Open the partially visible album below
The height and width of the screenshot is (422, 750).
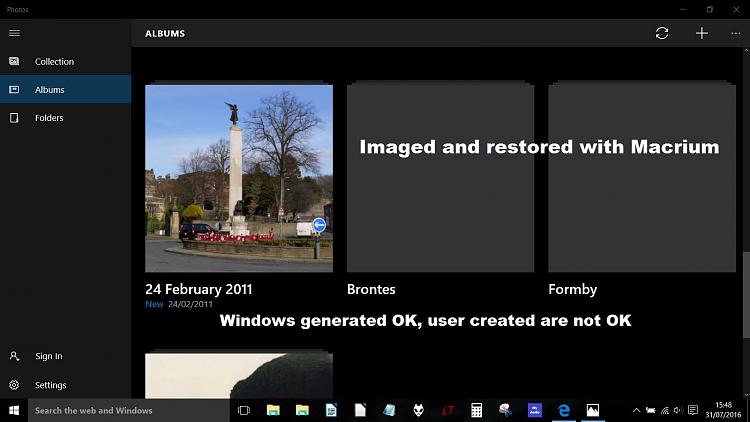point(239,376)
